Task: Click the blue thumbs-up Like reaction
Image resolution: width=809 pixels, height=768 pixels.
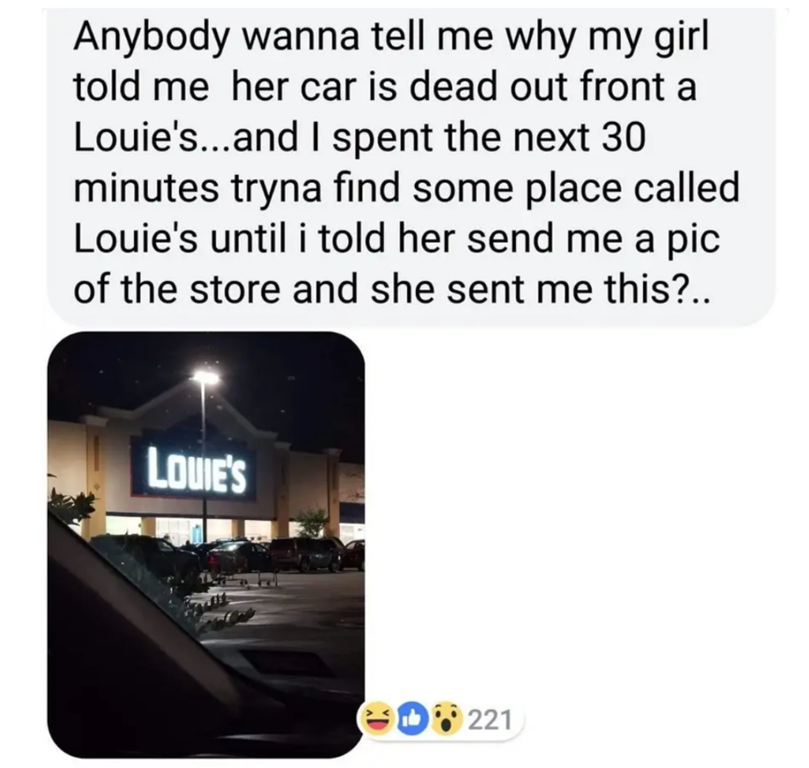Action: click(x=413, y=720)
